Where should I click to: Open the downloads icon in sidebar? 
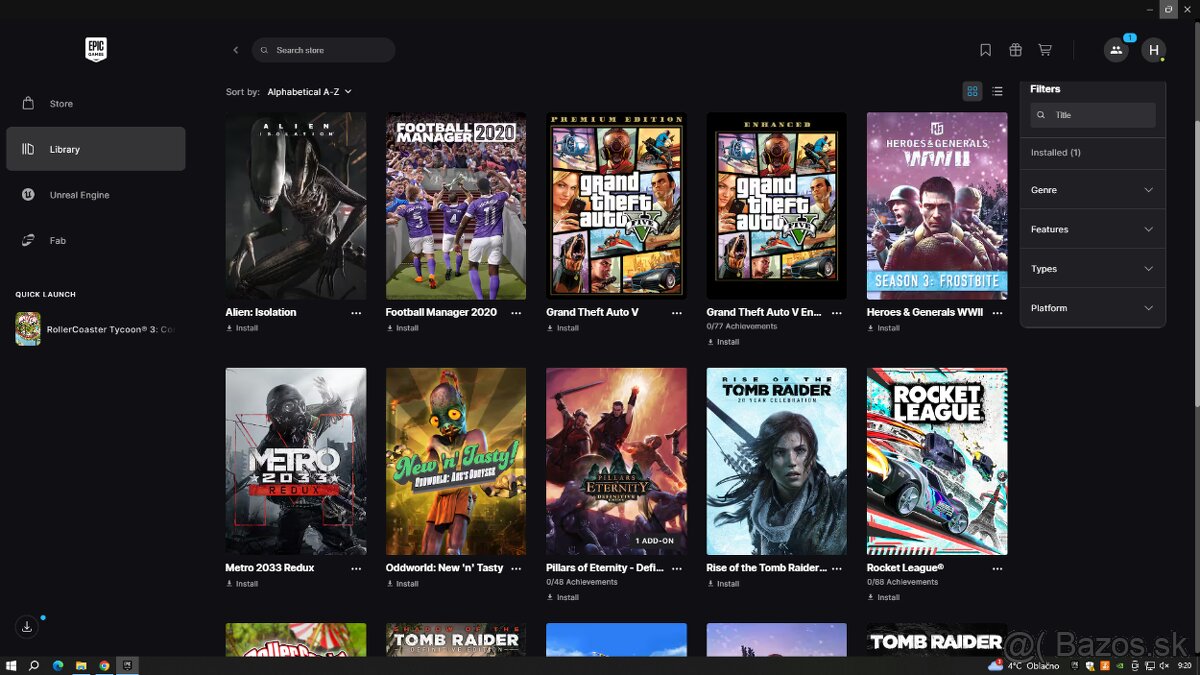[x=27, y=627]
